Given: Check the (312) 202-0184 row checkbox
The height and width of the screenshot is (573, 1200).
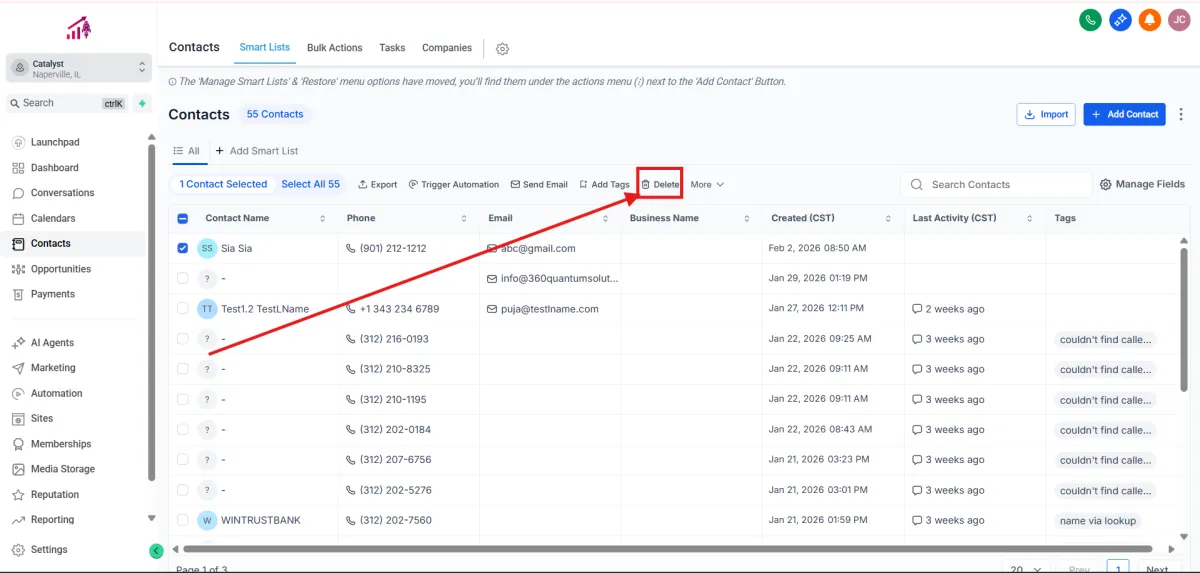Looking at the screenshot, I should tap(183, 429).
